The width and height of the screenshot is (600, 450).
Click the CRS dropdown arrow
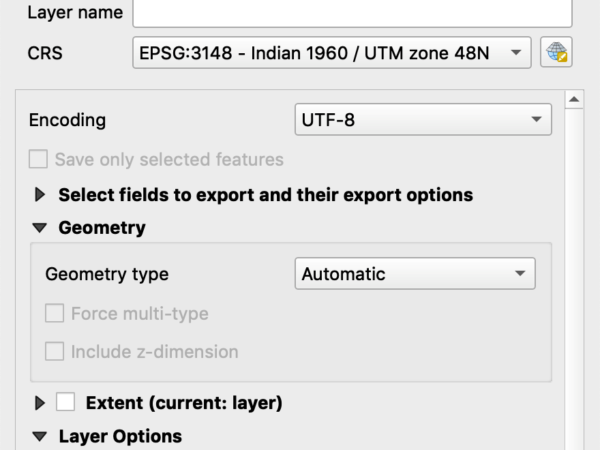coord(516,52)
